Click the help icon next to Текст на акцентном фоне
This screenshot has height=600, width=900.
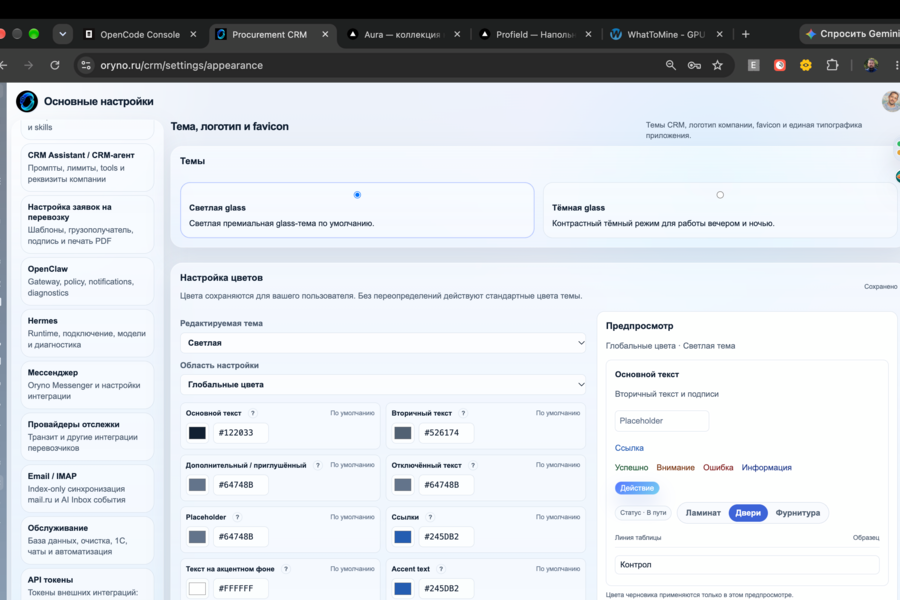(286, 569)
